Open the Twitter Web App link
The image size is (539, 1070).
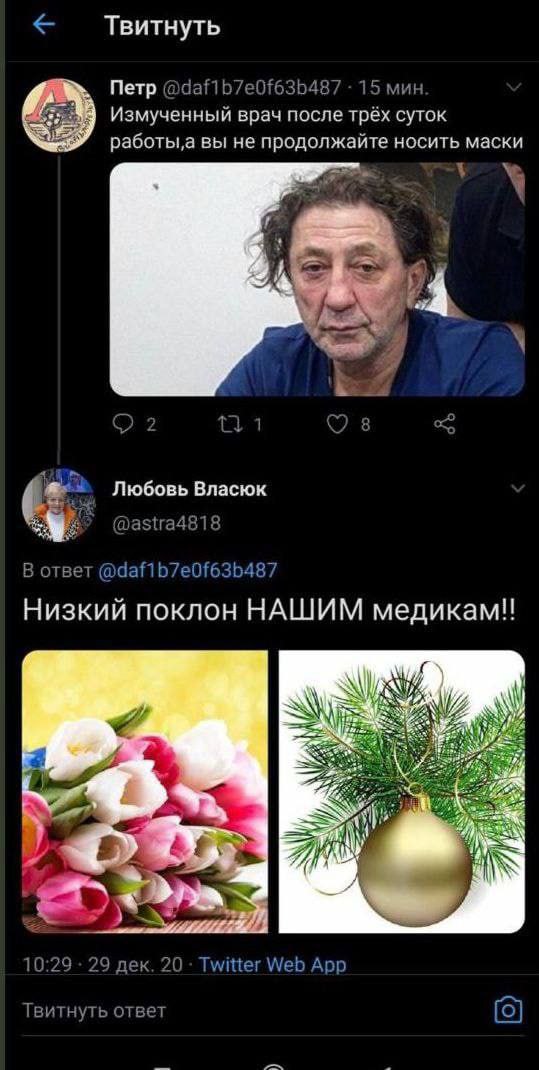[272, 965]
